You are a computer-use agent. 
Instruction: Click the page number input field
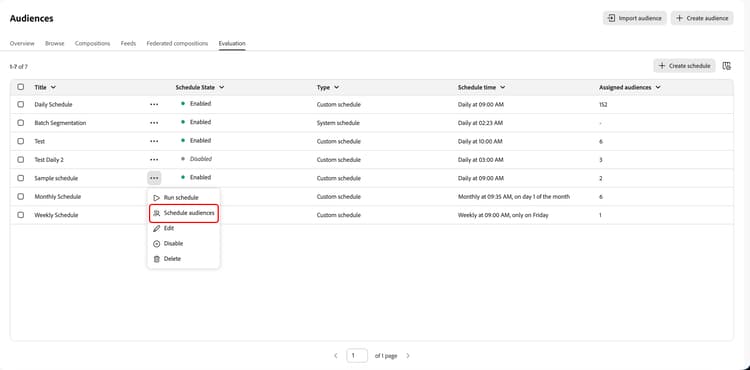tap(357, 356)
